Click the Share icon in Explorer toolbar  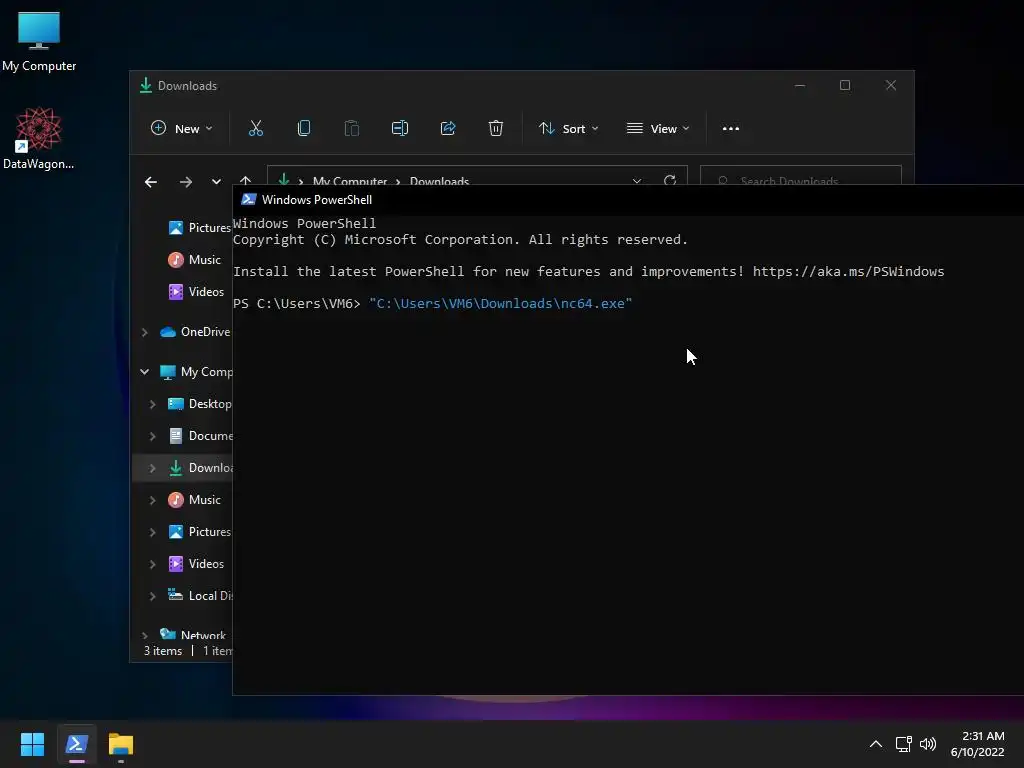pyautogui.click(x=448, y=129)
